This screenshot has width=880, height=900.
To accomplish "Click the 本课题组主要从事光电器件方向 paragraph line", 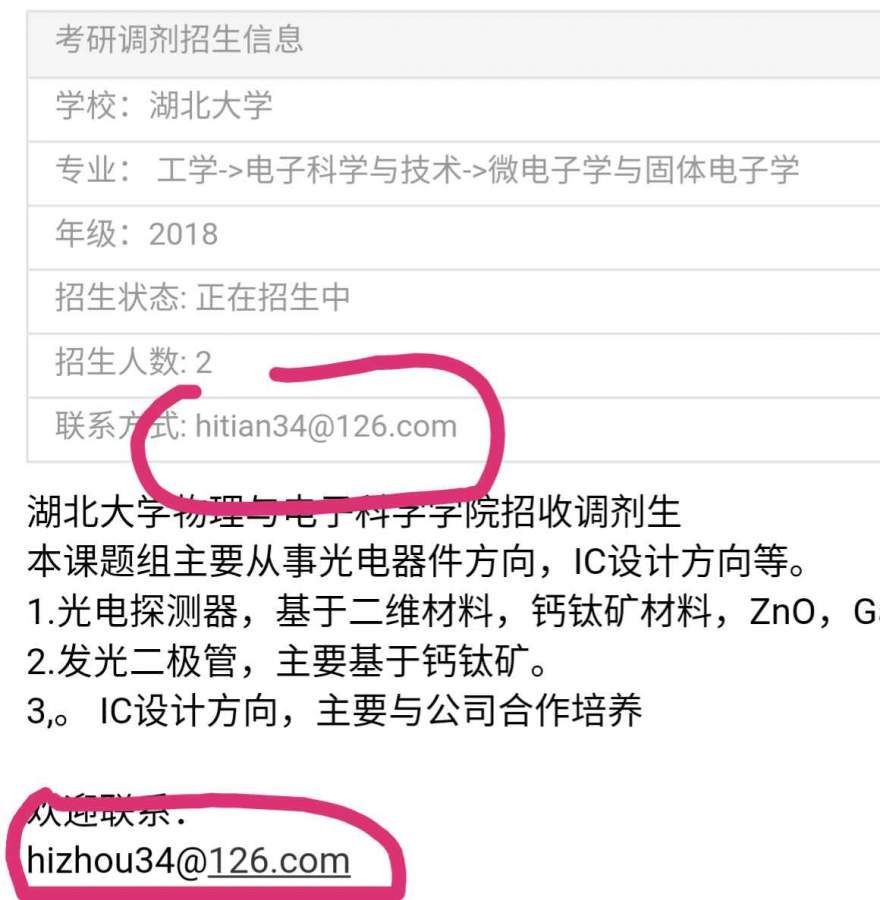I will click(x=416, y=561).
